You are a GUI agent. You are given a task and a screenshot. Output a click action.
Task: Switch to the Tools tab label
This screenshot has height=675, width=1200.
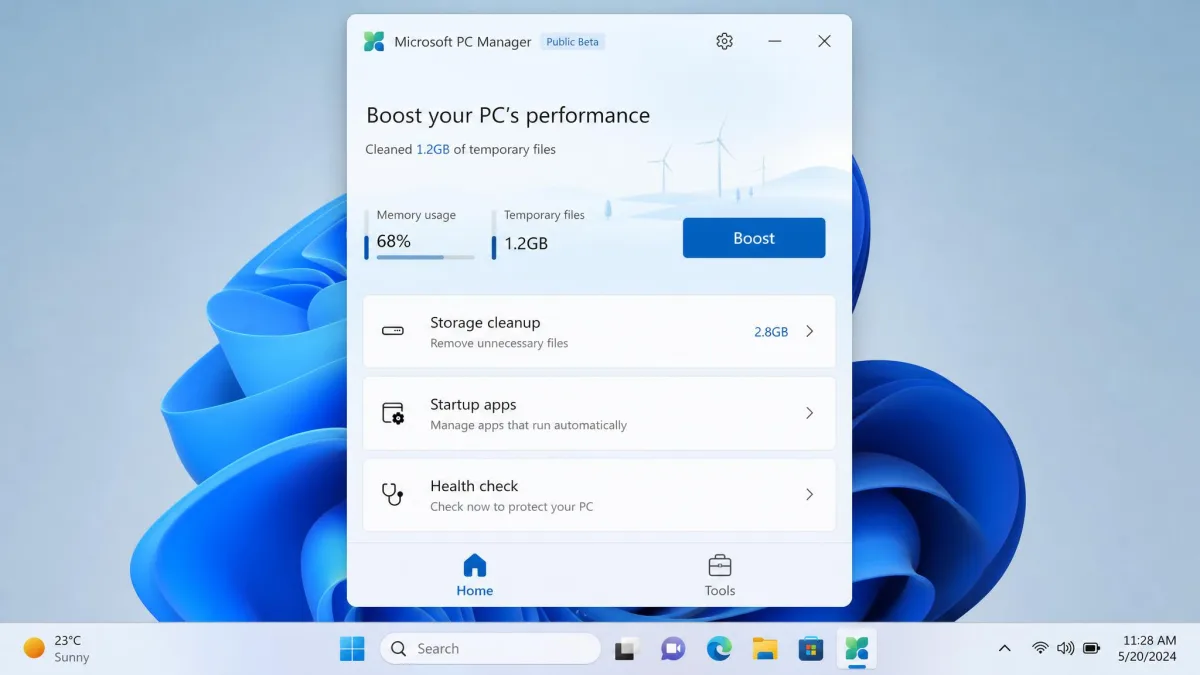tap(720, 590)
